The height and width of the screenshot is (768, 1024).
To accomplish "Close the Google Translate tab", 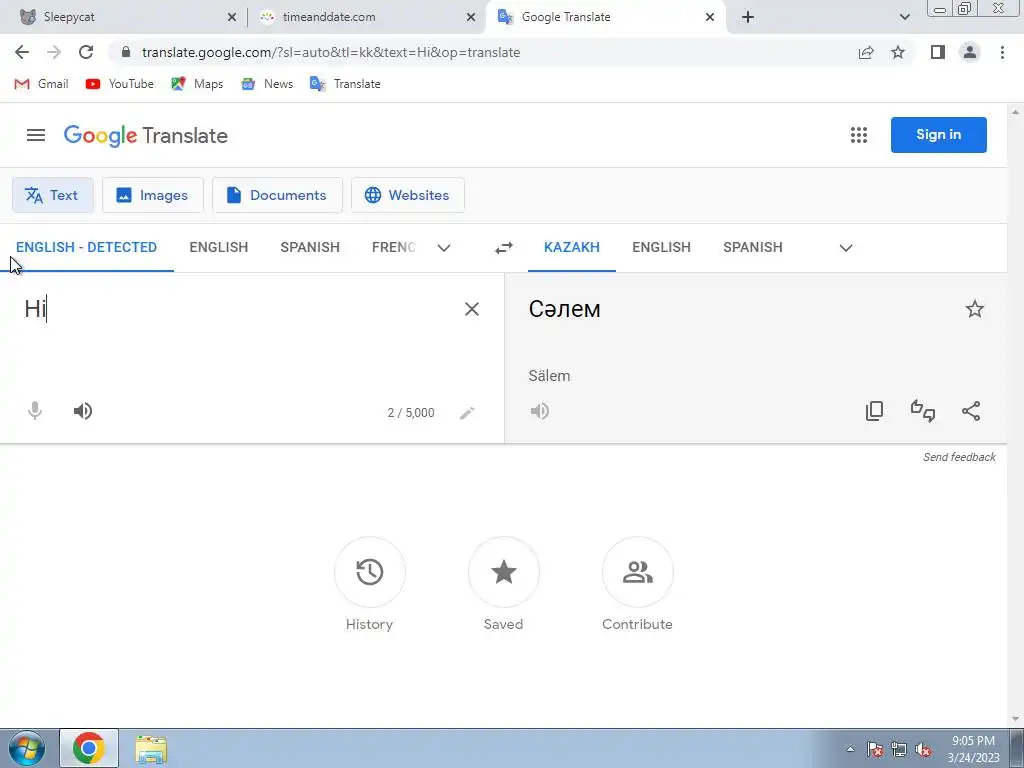I will pos(710,18).
